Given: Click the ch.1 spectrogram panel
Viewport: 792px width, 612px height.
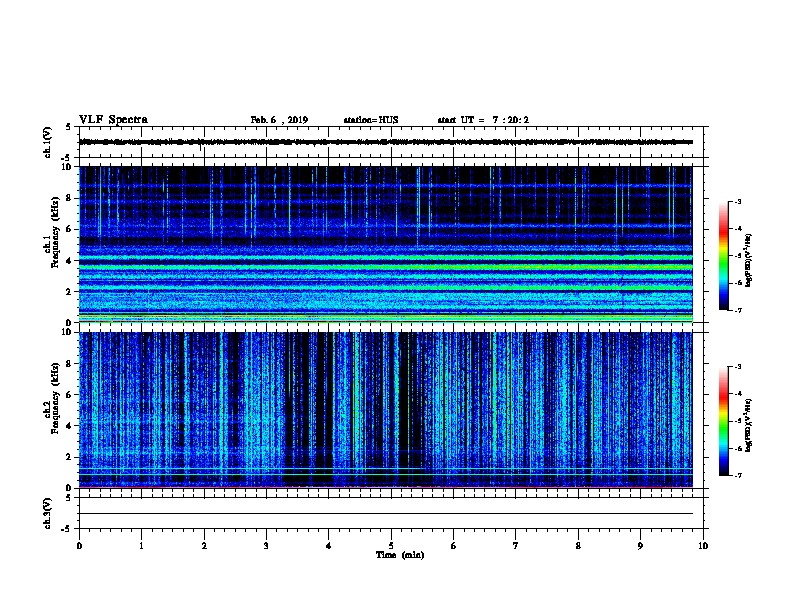Looking at the screenshot, I should 386,244.
